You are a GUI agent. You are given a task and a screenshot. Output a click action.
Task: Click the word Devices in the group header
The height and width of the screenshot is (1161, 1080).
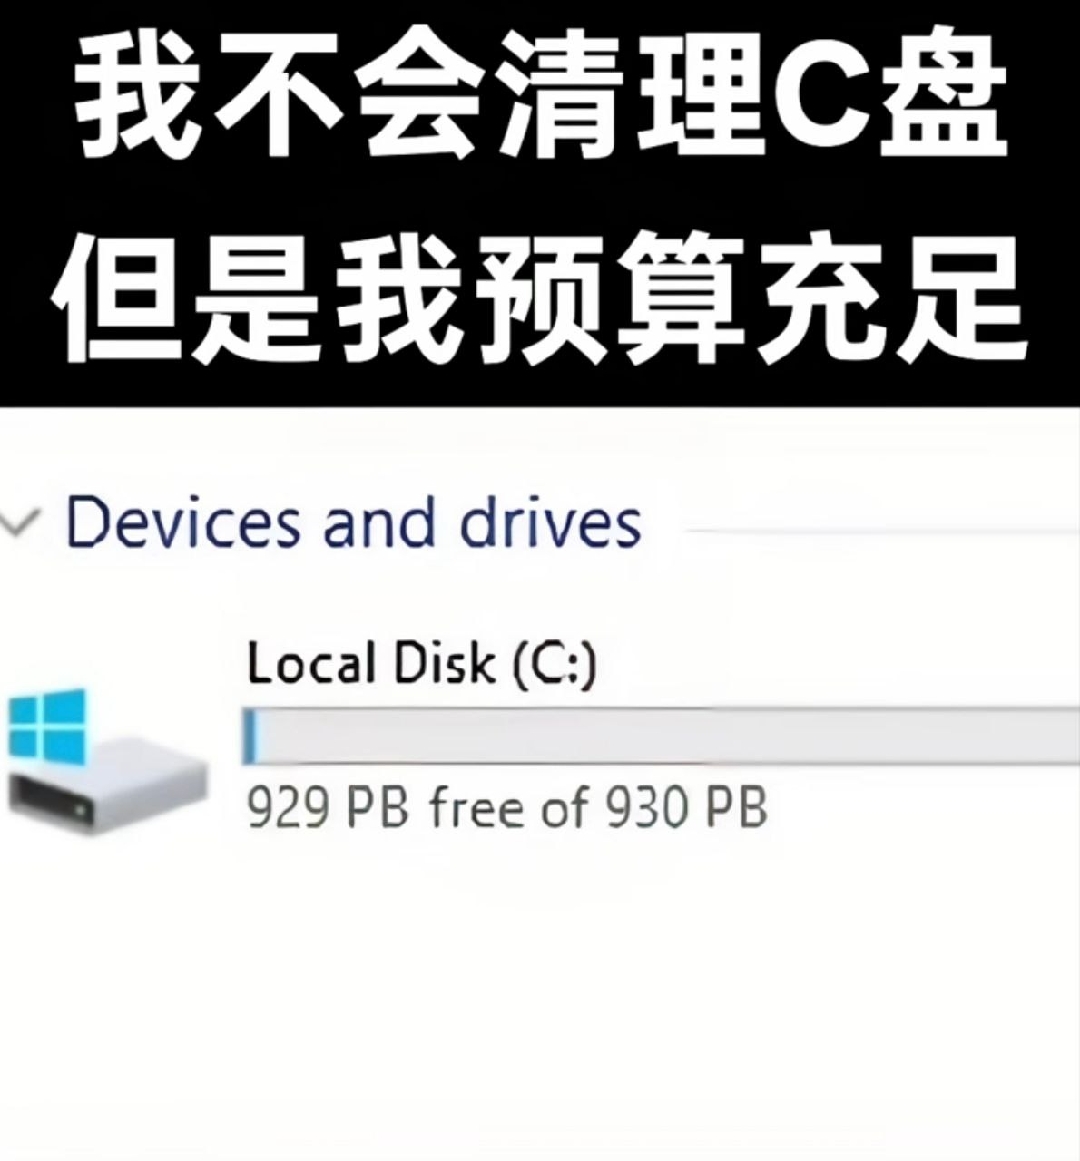(184, 523)
